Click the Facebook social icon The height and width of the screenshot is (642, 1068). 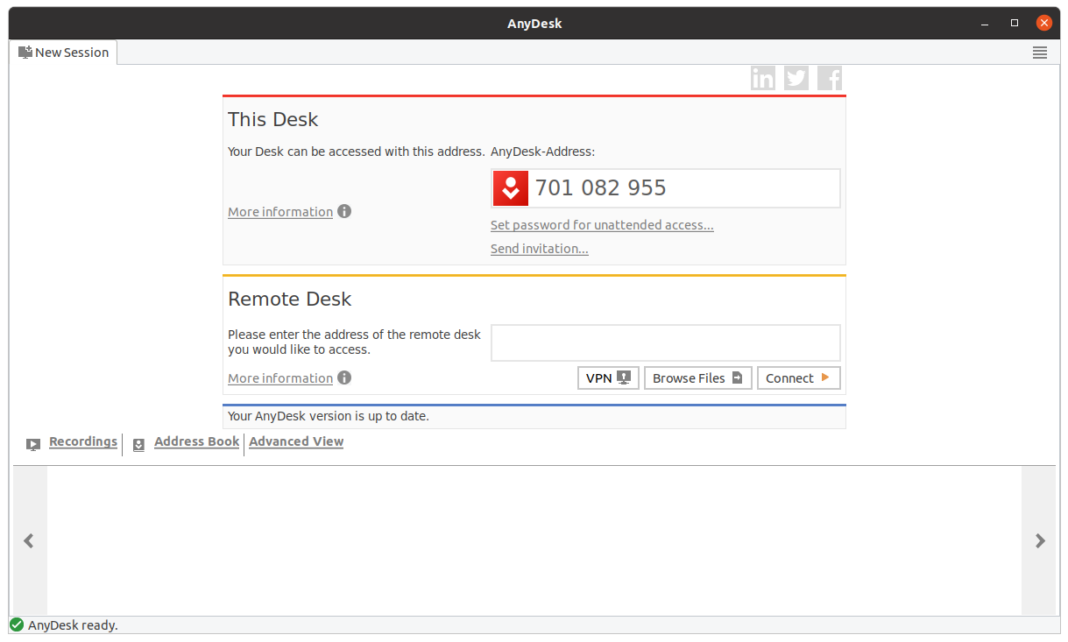coord(829,77)
